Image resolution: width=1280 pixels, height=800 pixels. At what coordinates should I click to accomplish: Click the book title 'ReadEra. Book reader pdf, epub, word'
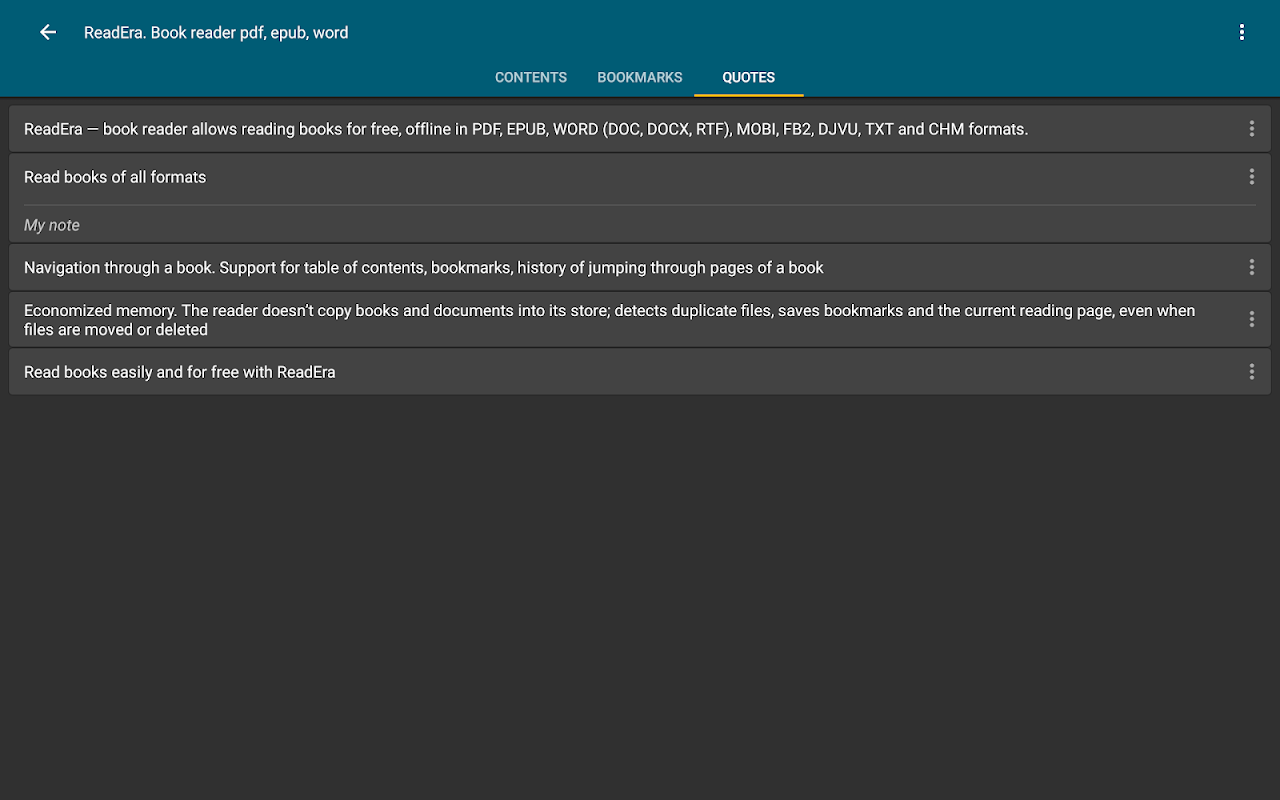(216, 32)
